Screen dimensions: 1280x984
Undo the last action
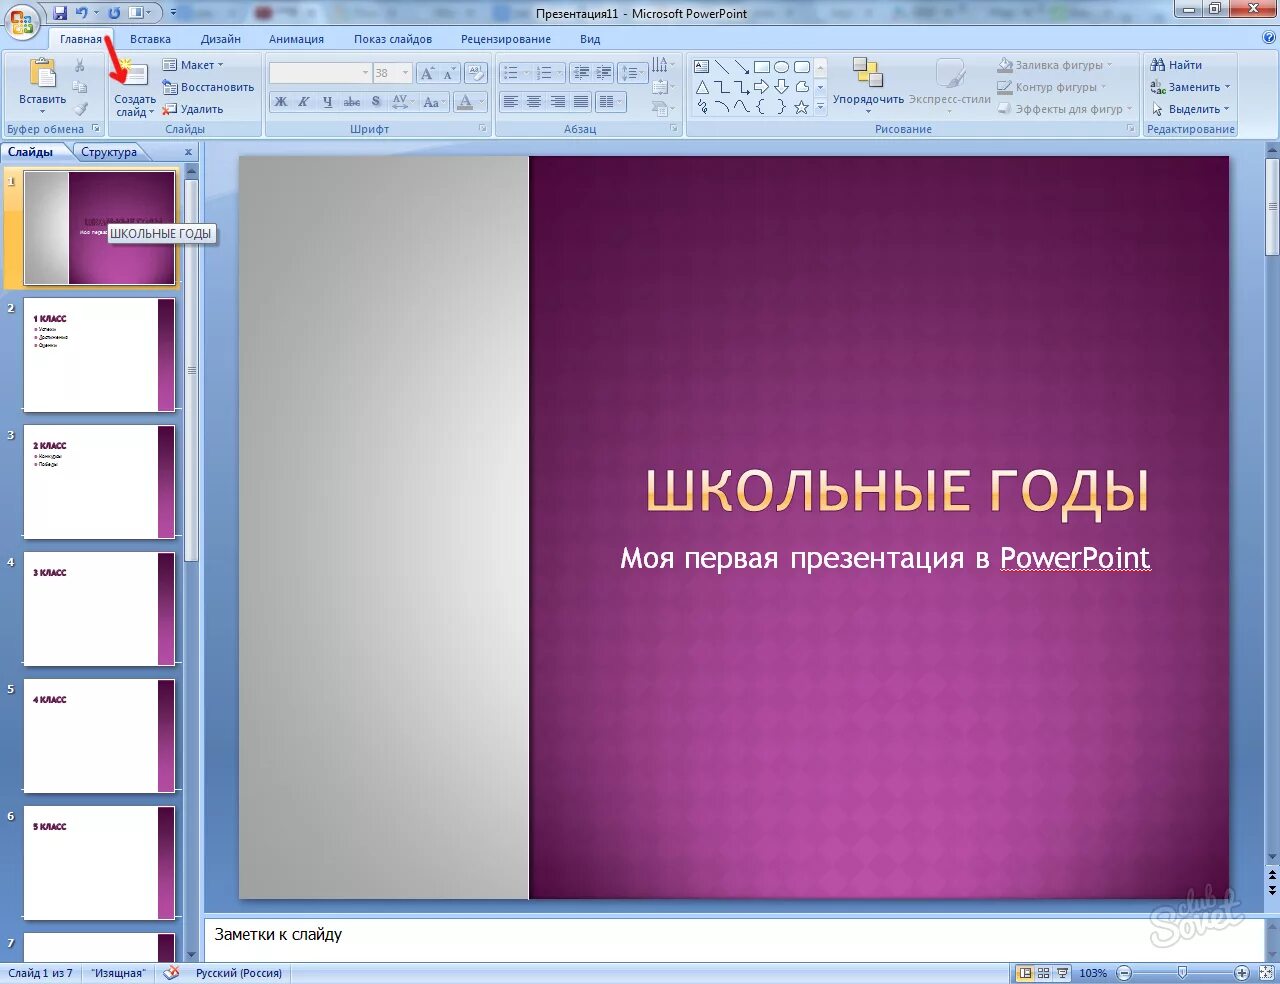(x=81, y=13)
